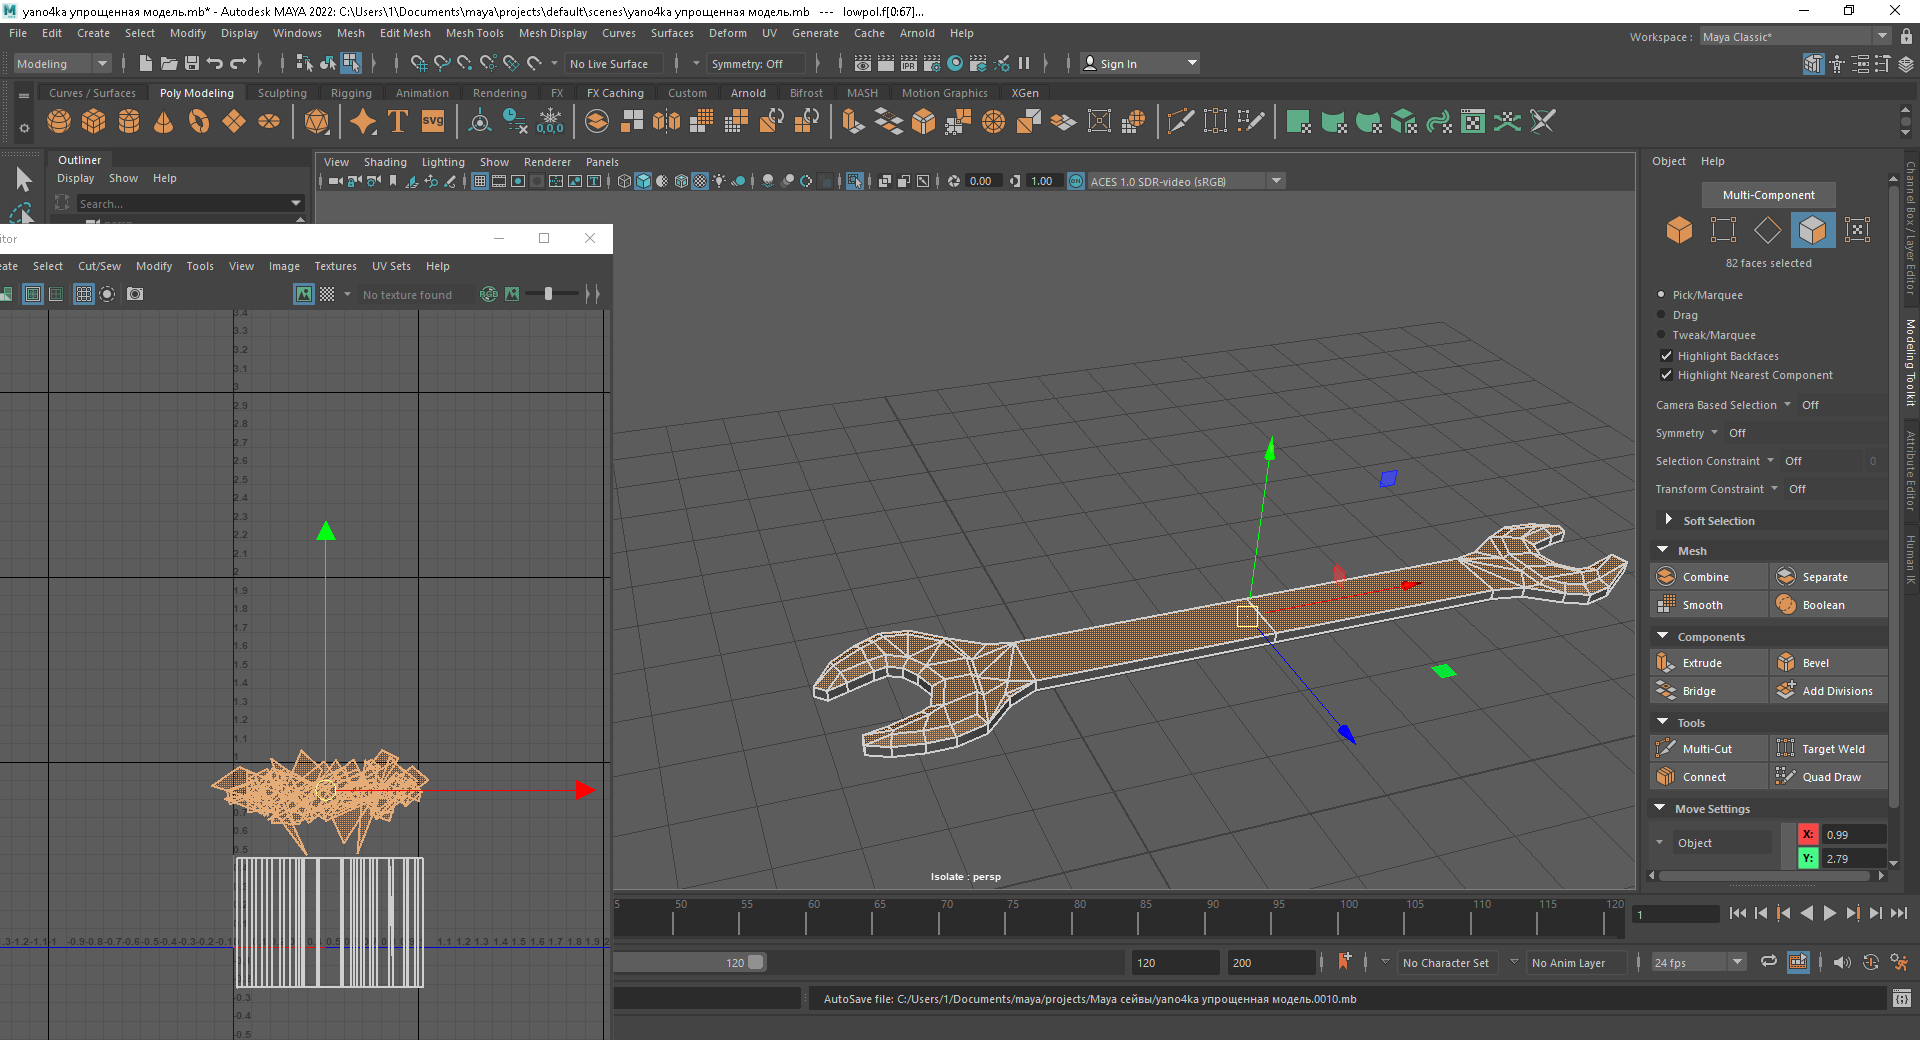Click the Multi-Component button
The height and width of the screenshot is (1040, 1920).
pyautogui.click(x=1768, y=195)
